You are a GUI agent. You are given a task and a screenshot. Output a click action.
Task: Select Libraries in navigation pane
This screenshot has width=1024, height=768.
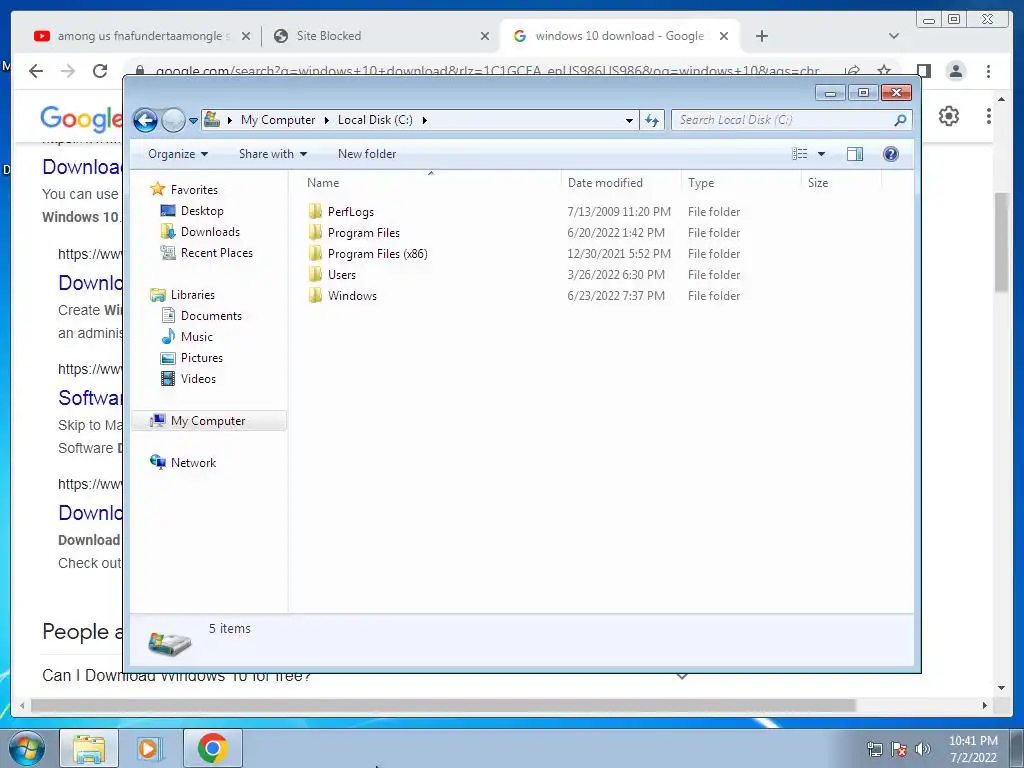(x=193, y=295)
